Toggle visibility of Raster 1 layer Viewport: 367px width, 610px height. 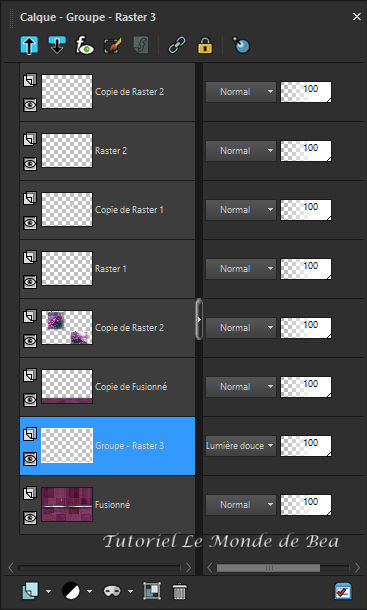(30, 282)
